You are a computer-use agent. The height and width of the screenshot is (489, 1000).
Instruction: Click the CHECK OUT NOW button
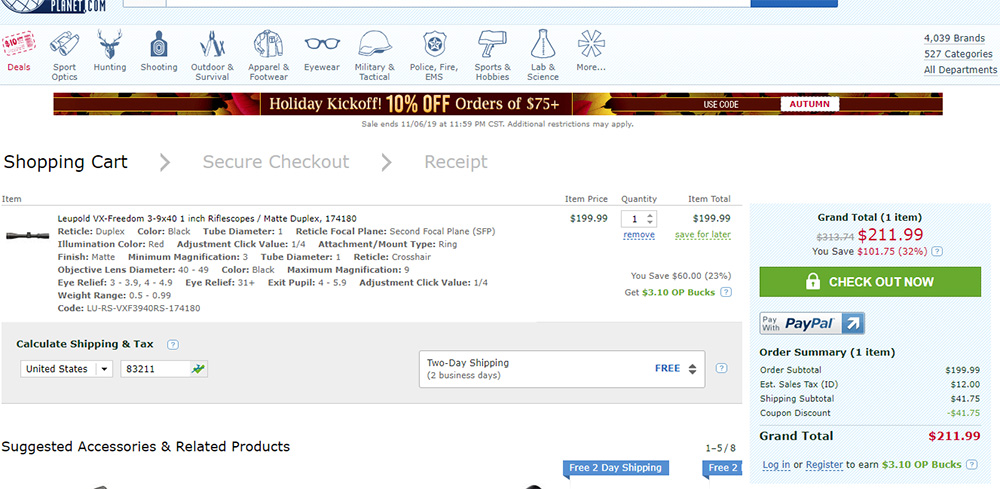click(870, 282)
